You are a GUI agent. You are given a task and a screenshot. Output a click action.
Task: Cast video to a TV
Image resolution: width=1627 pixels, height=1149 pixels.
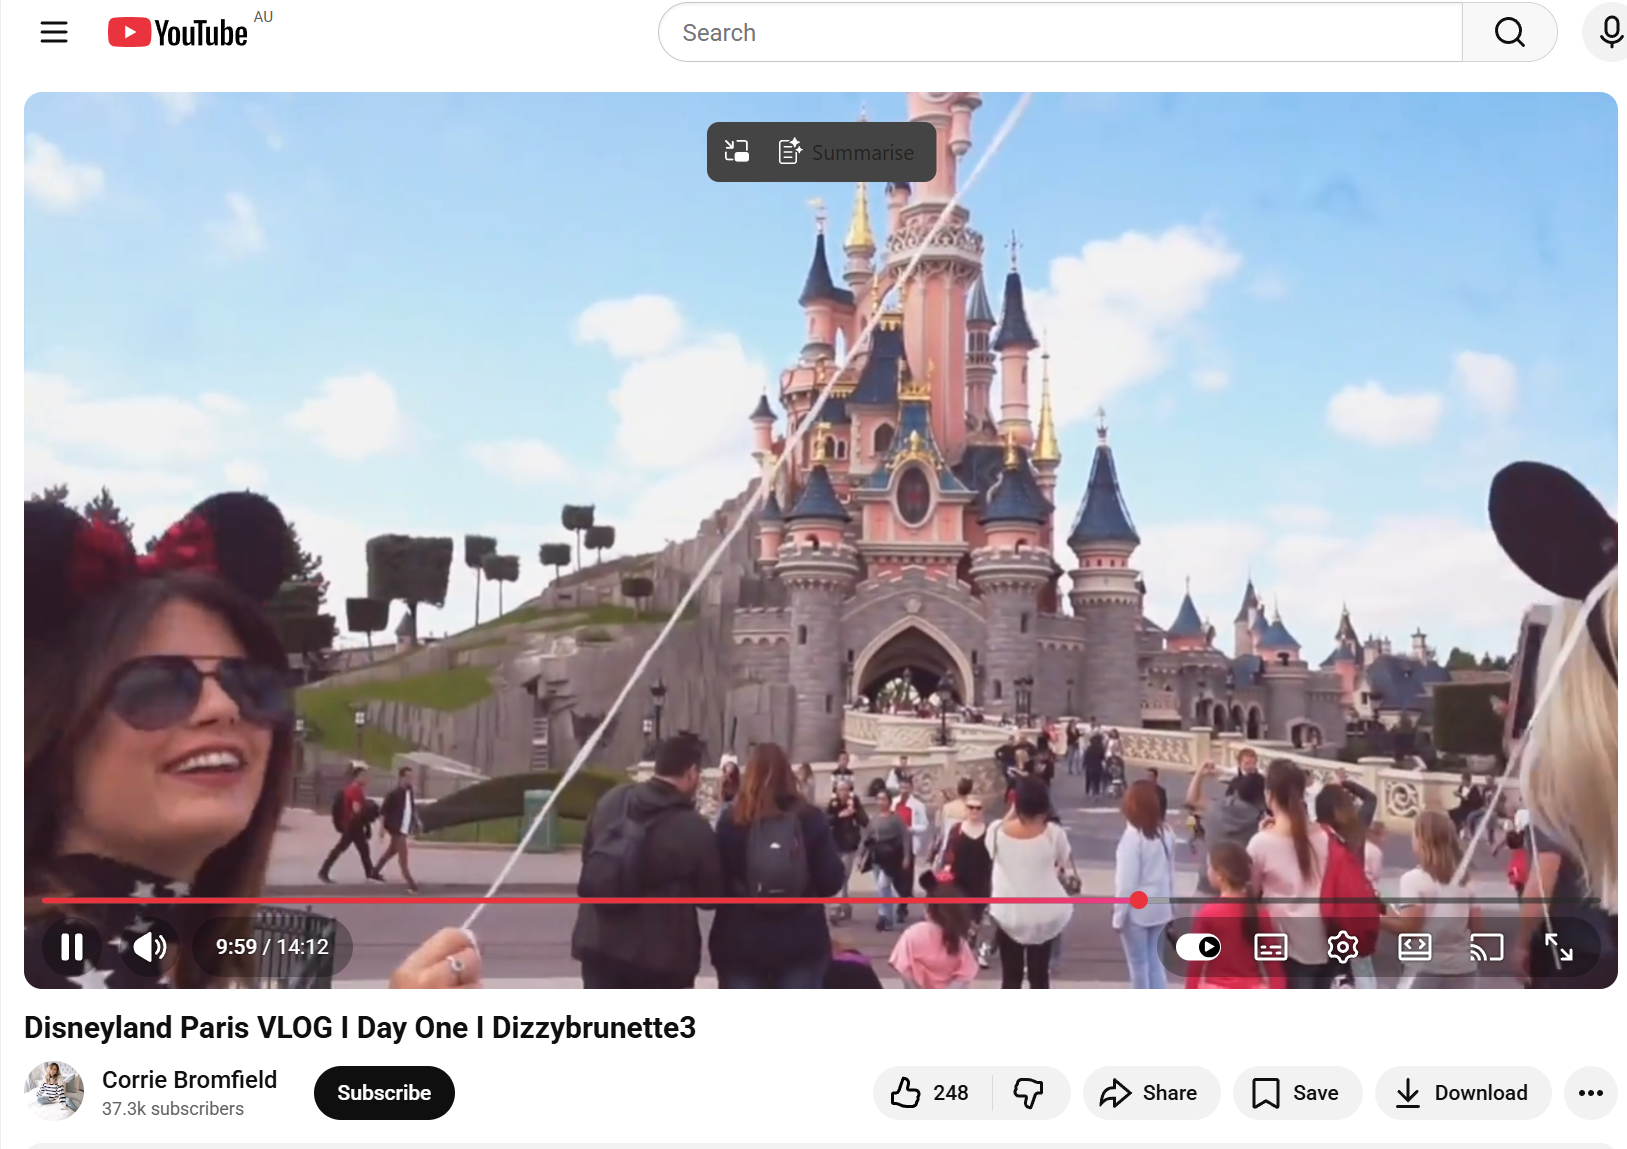[x=1487, y=947]
